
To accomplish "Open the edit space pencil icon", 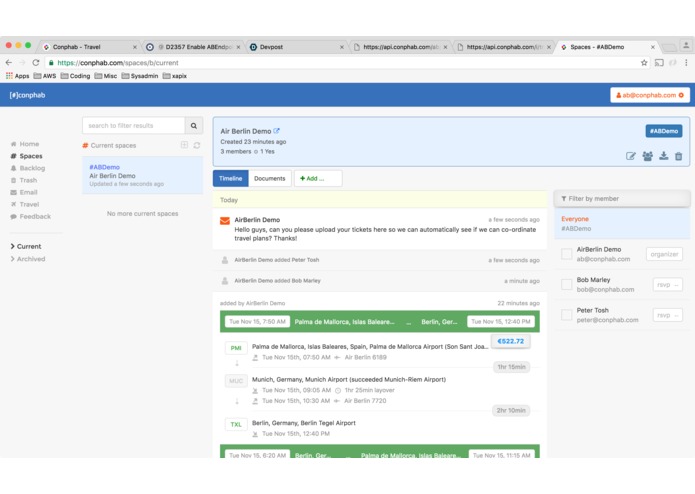I will tap(630, 156).
